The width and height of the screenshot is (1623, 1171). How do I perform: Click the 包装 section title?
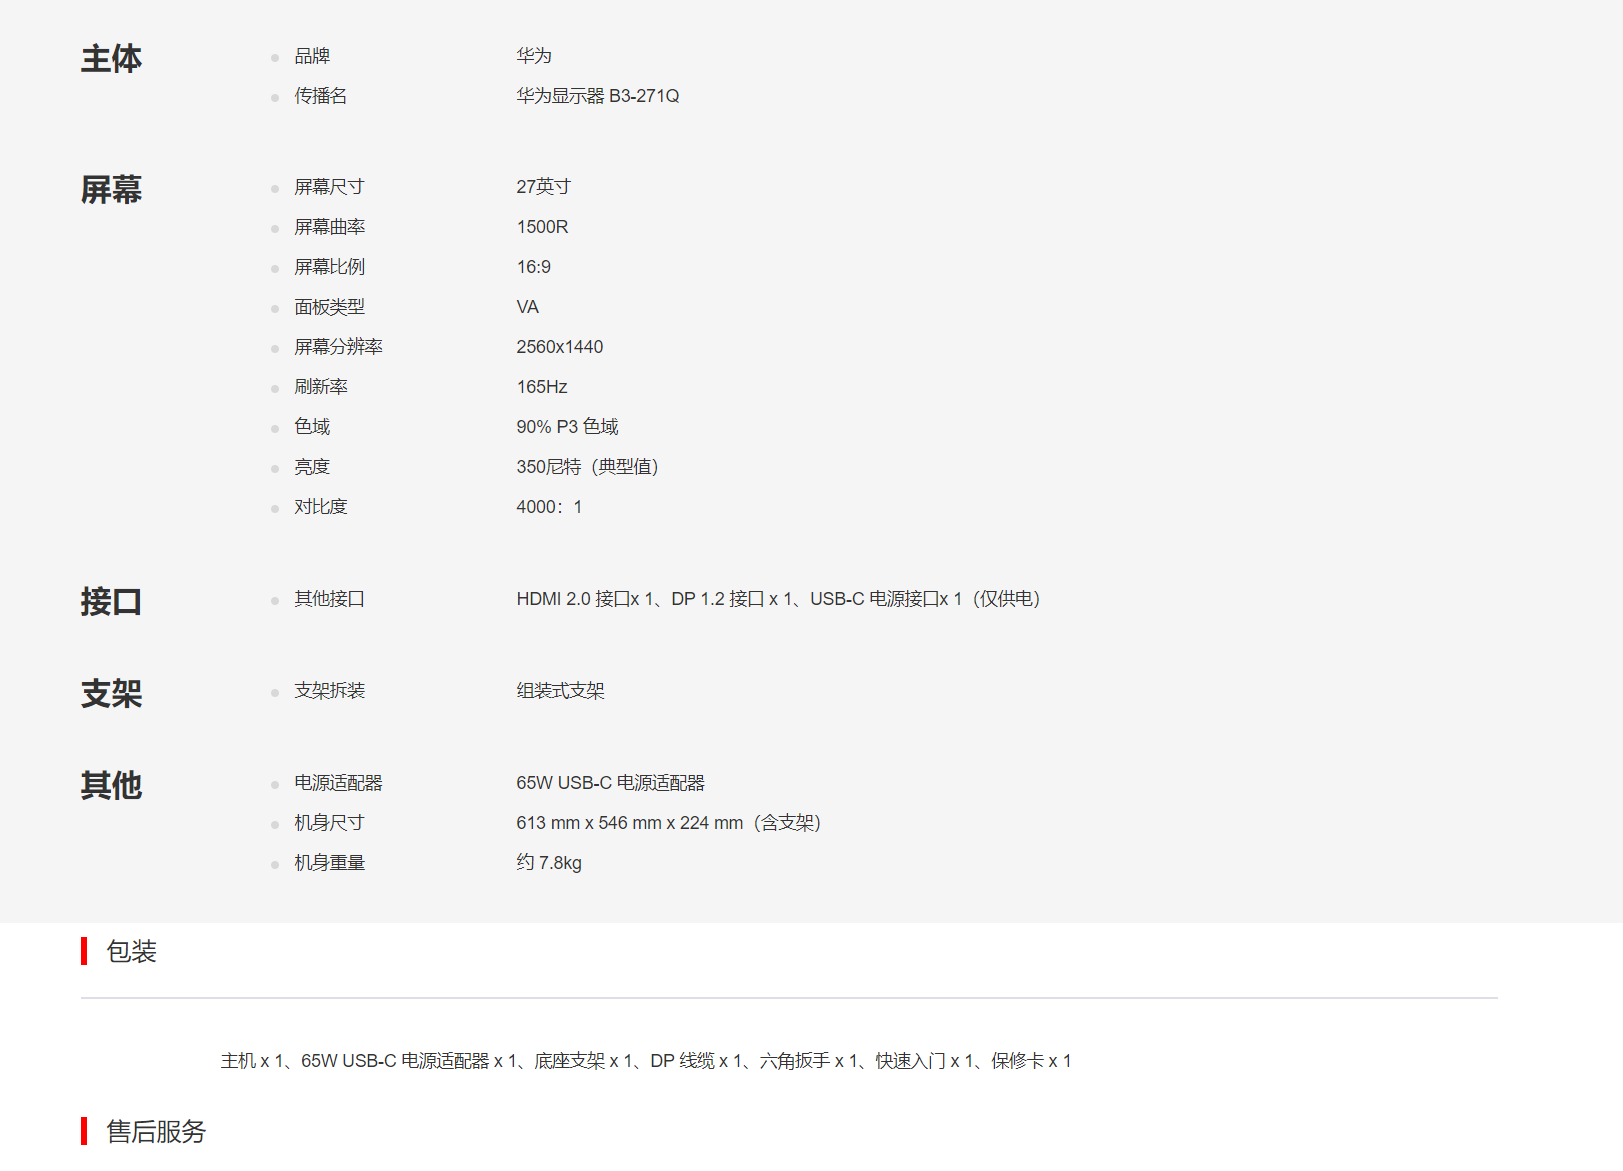tap(131, 951)
